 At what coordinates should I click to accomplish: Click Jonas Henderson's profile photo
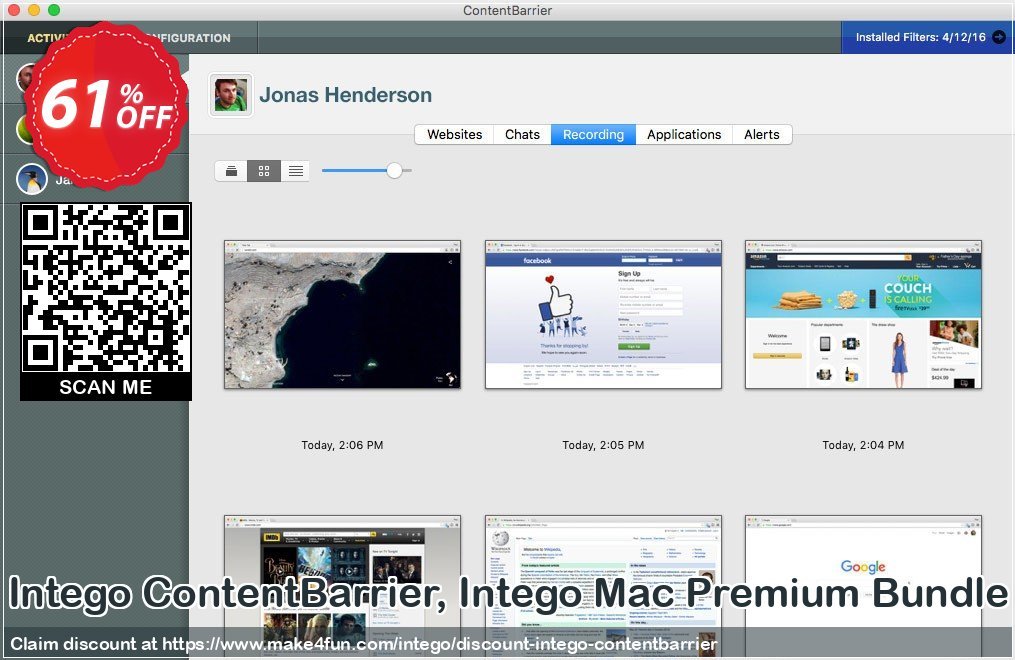tap(231, 95)
